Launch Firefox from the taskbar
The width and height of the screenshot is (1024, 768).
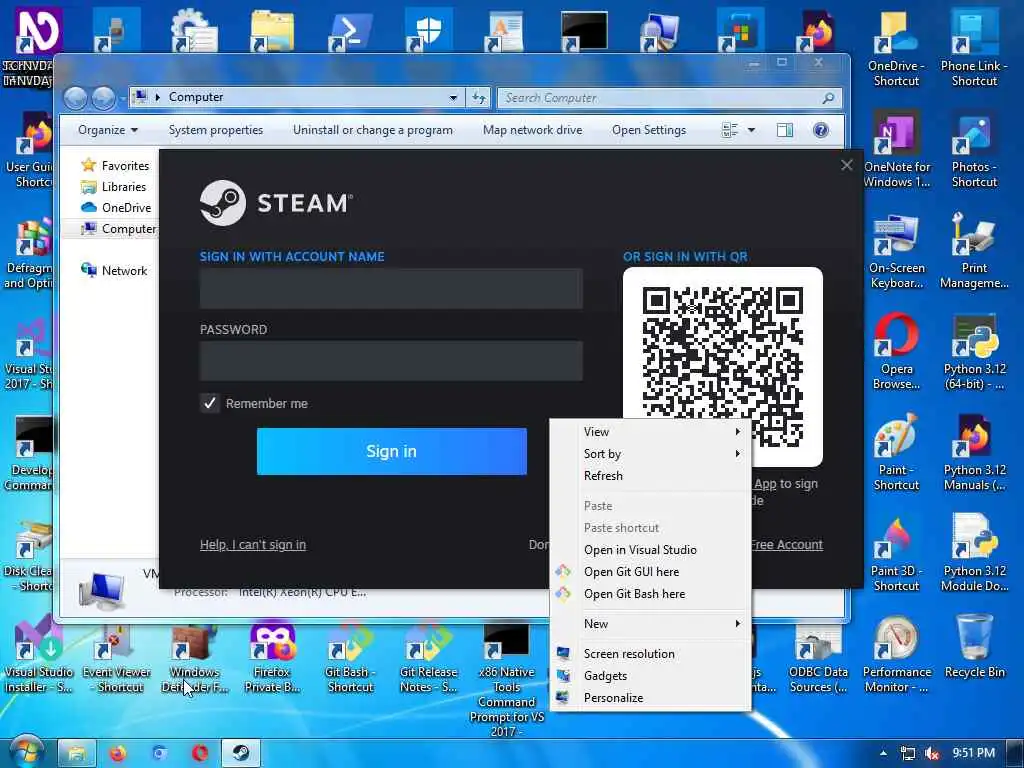118,753
